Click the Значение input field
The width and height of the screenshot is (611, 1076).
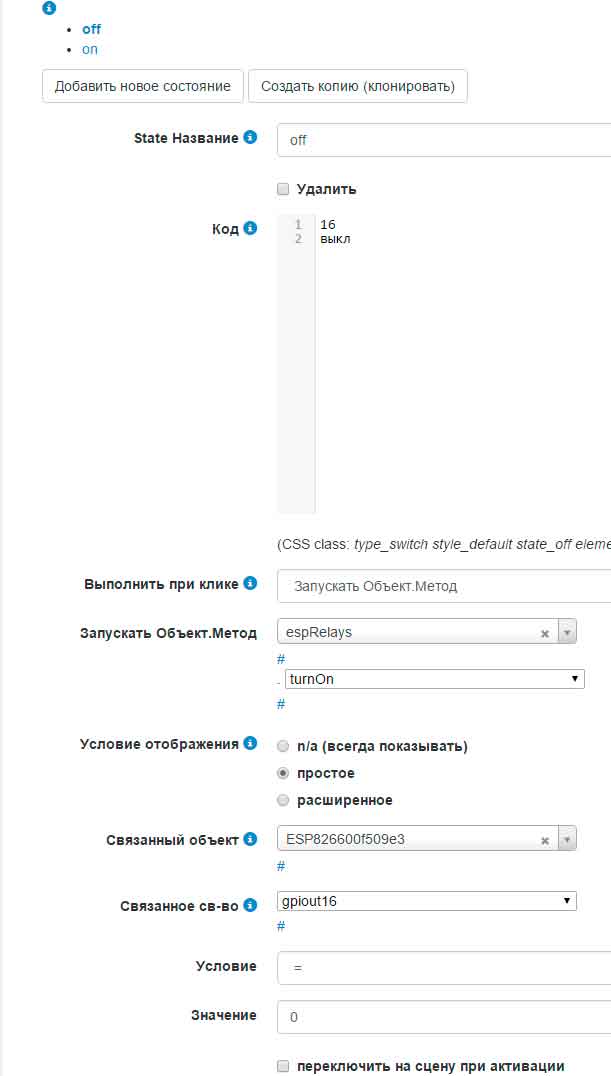(444, 1016)
